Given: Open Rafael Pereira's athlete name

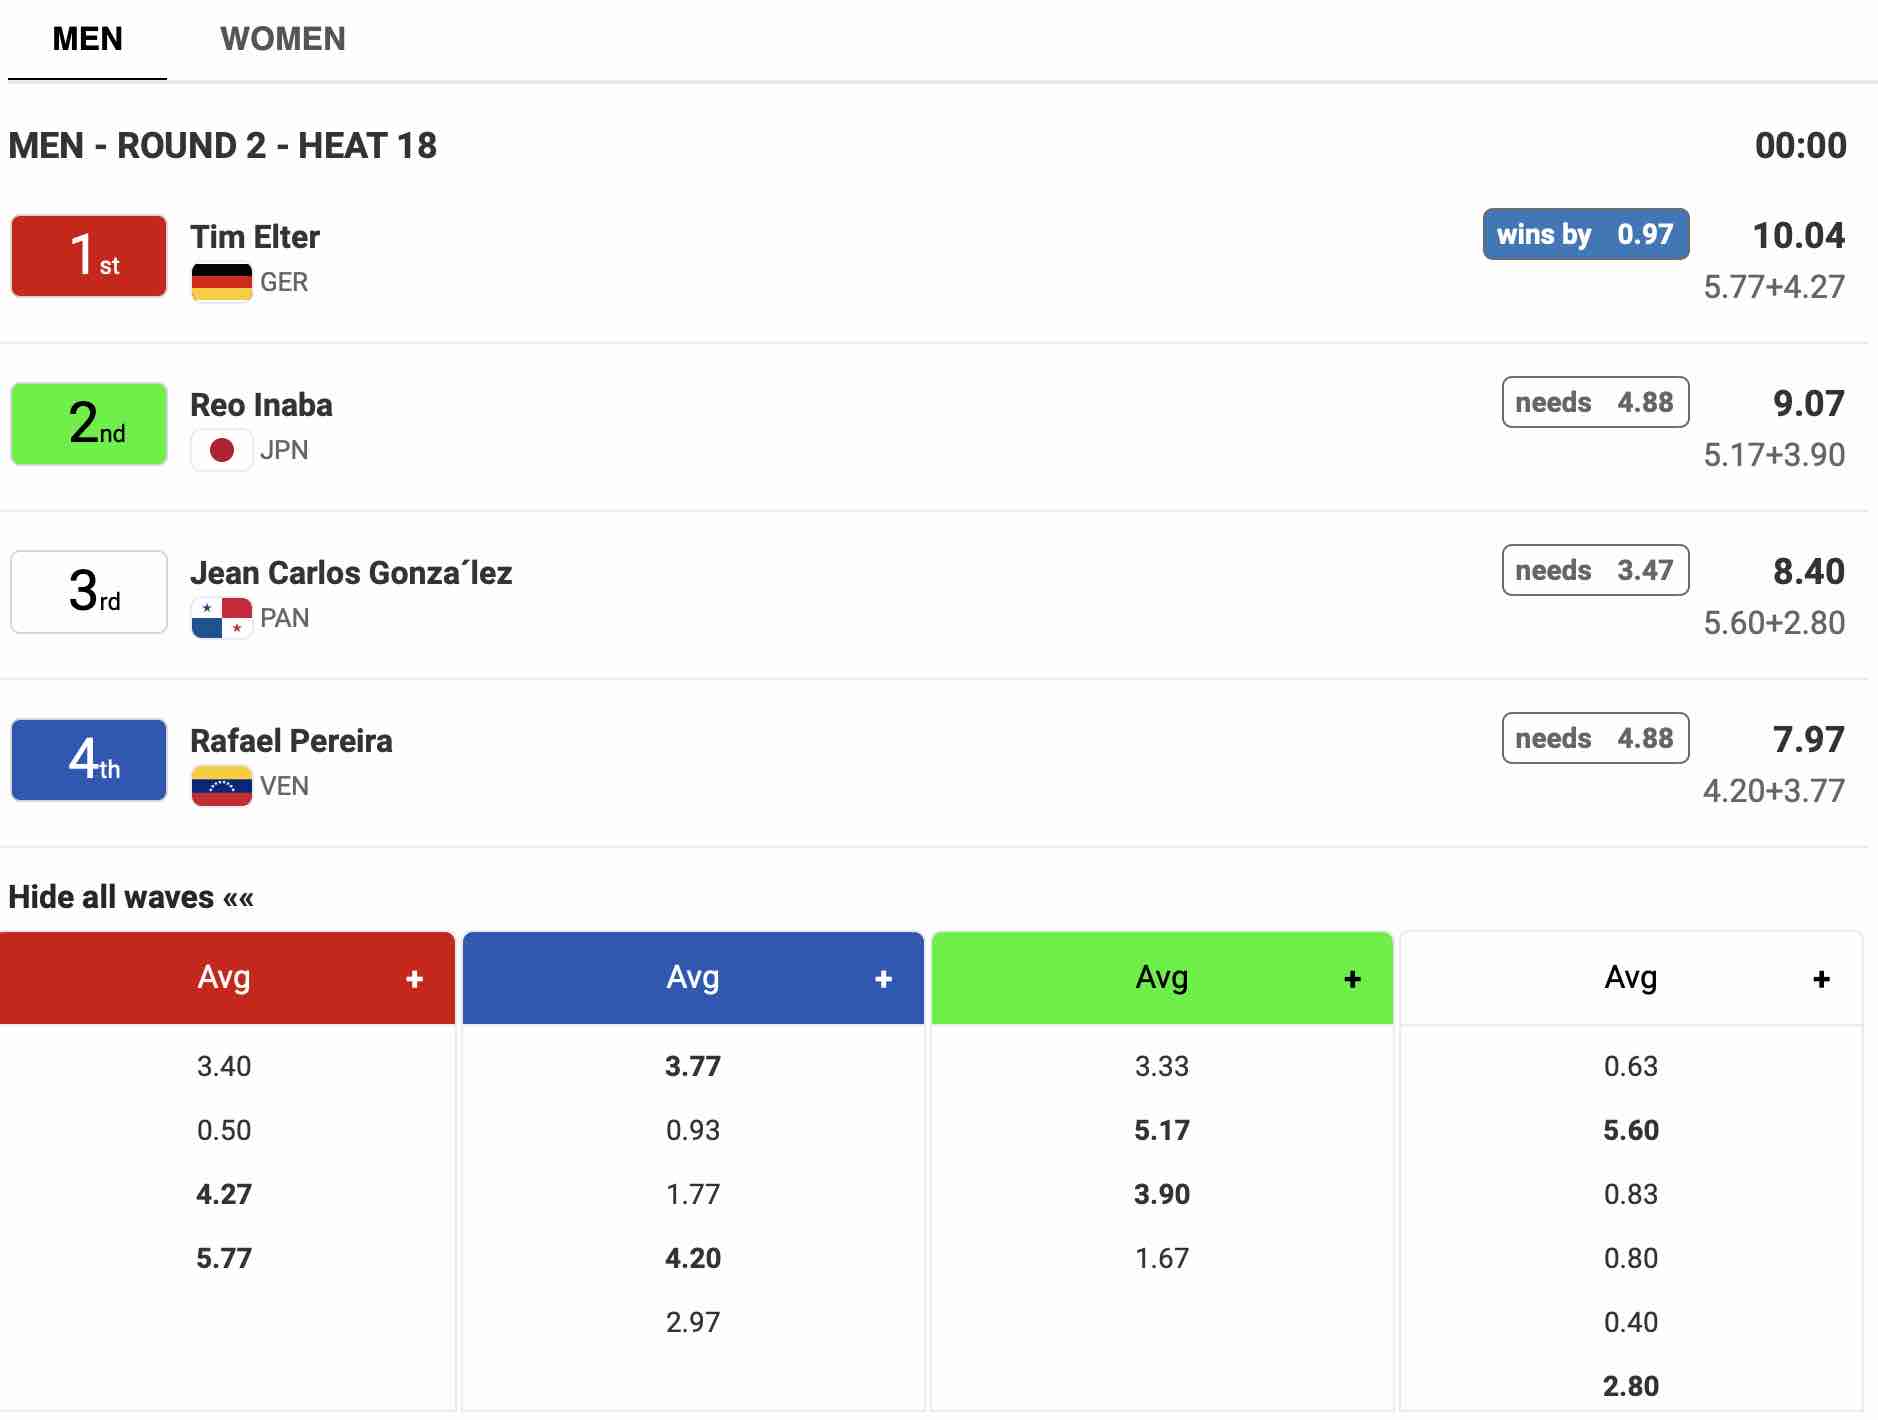Looking at the screenshot, I should tap(291, 741).
